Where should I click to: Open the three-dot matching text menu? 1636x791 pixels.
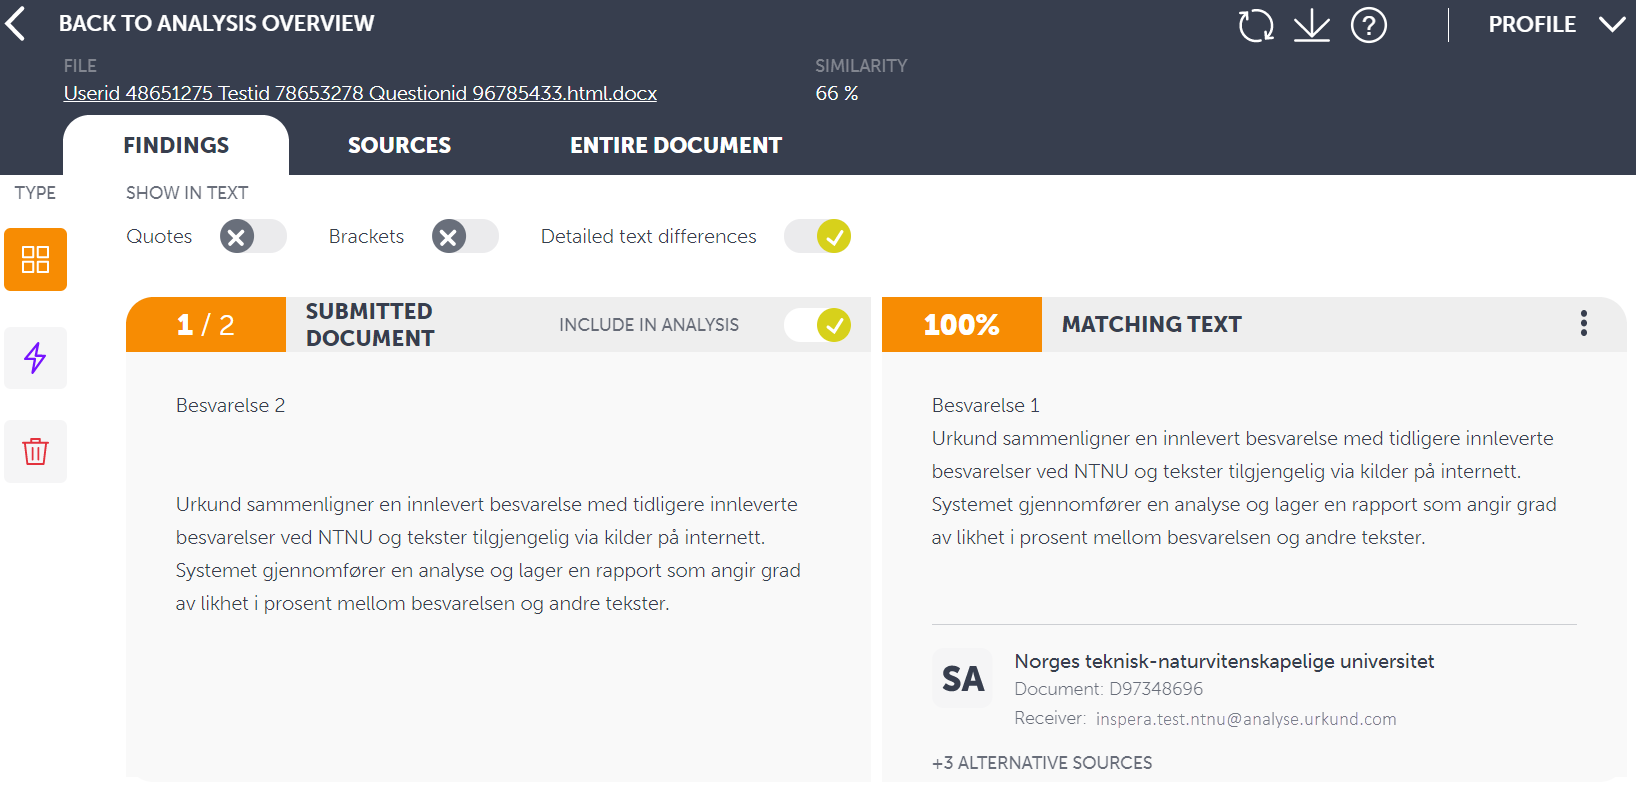coord(1584,323)
